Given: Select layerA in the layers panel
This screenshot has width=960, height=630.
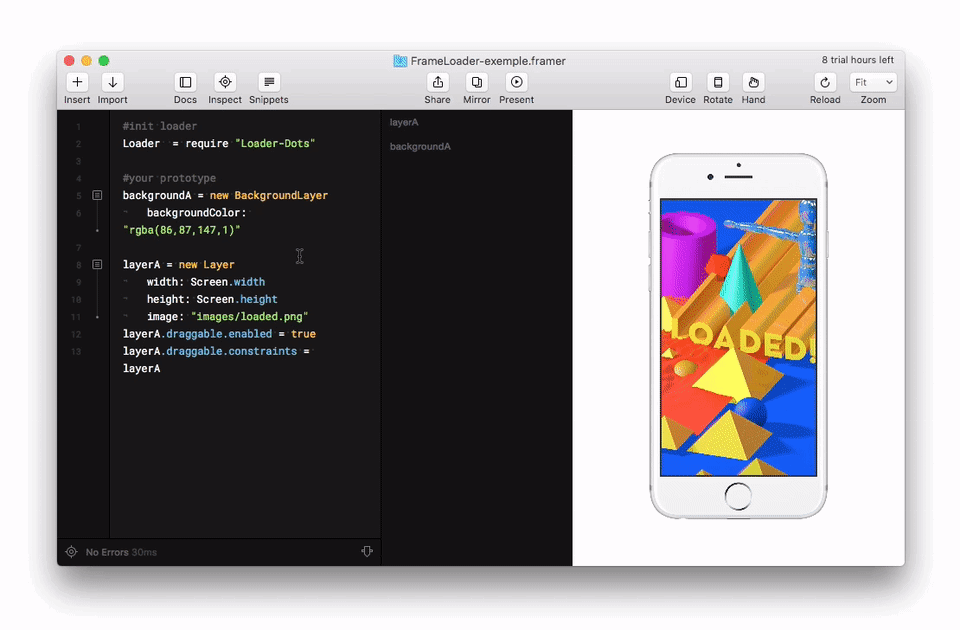Looking at the screenshot, I should [404, 121].
